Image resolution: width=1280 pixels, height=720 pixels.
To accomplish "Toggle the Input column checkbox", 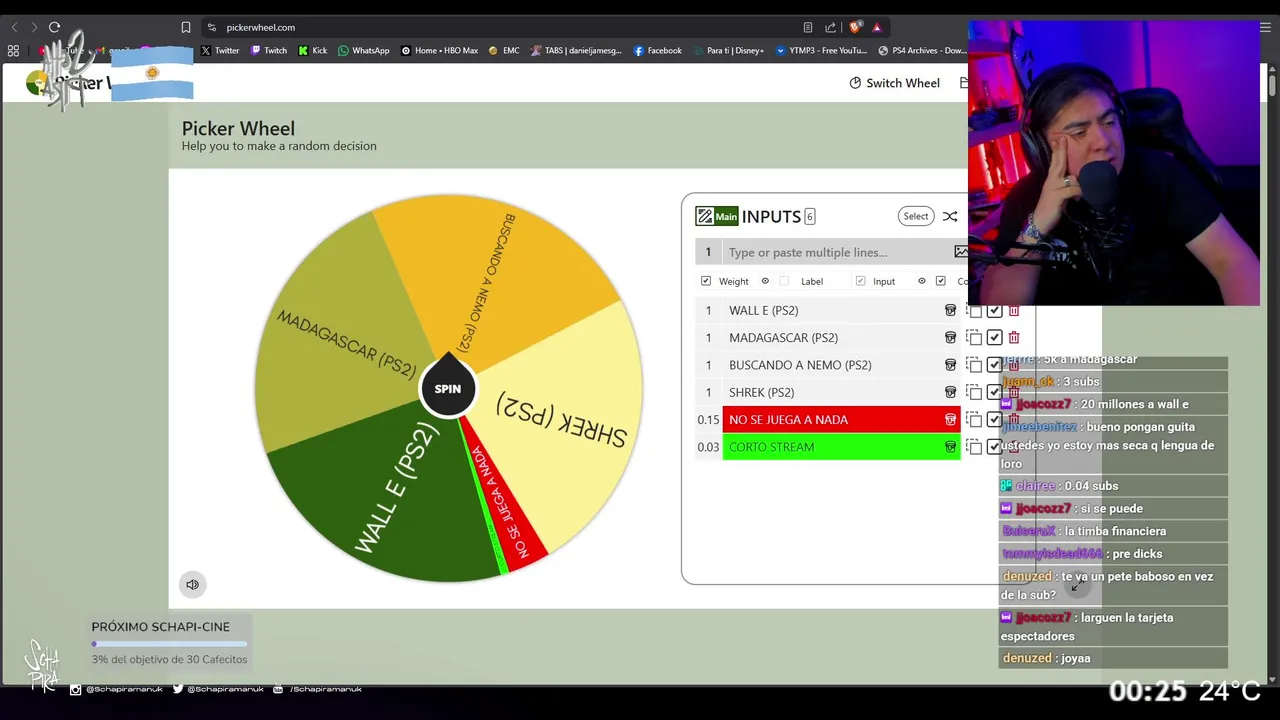I will (x=860, y=281).
